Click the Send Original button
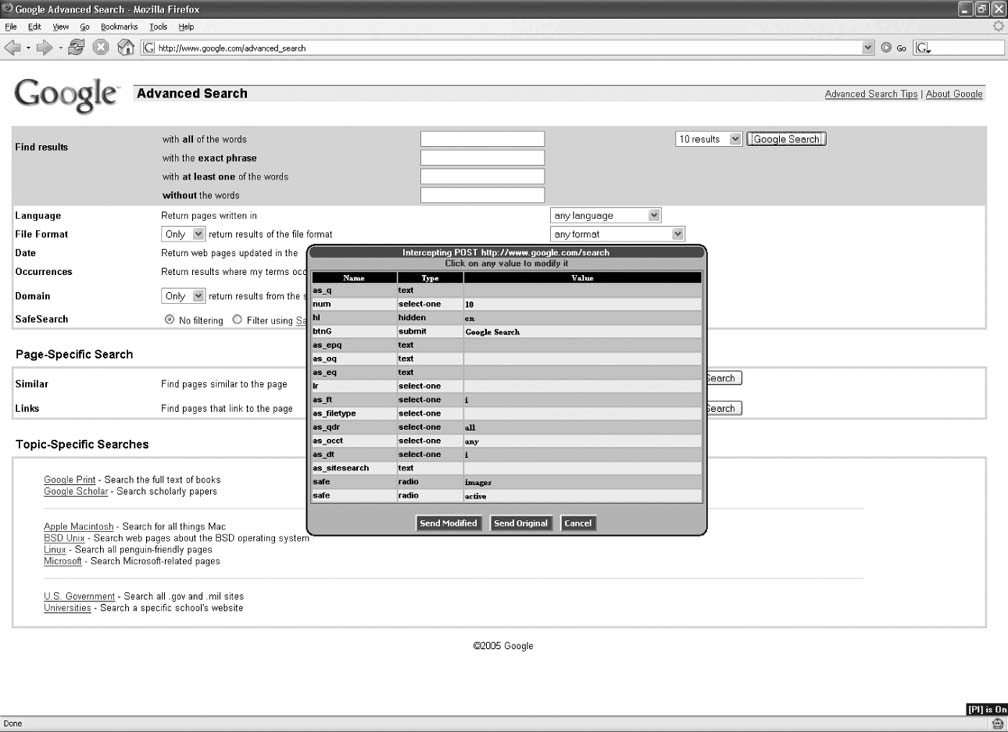 (x=521, y=523)
